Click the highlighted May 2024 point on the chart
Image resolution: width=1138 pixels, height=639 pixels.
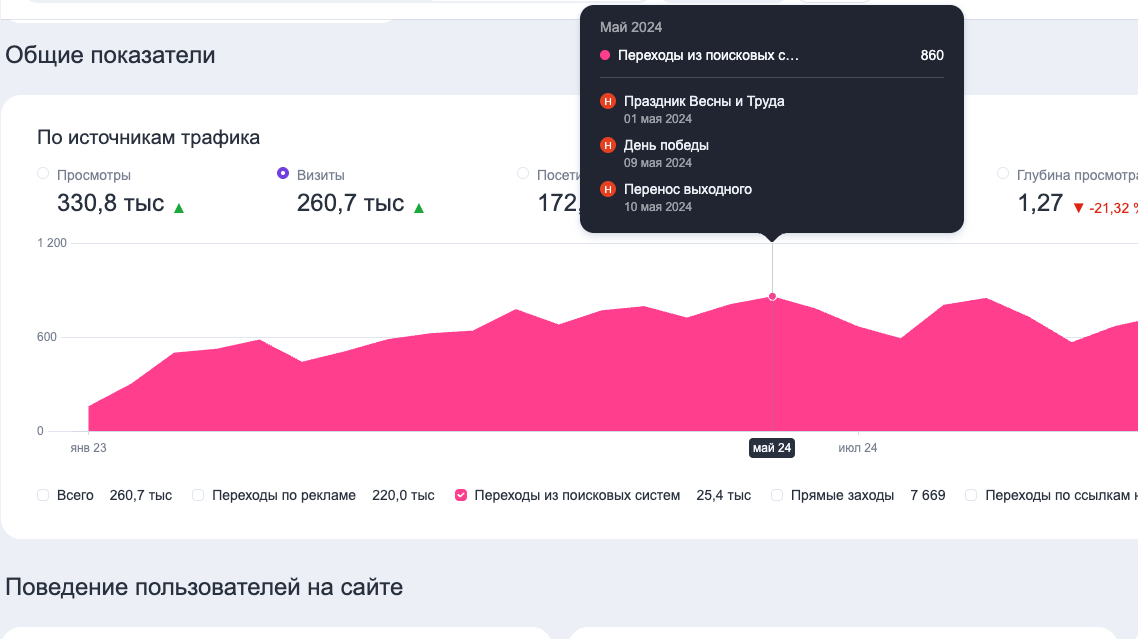coord(772,297)
